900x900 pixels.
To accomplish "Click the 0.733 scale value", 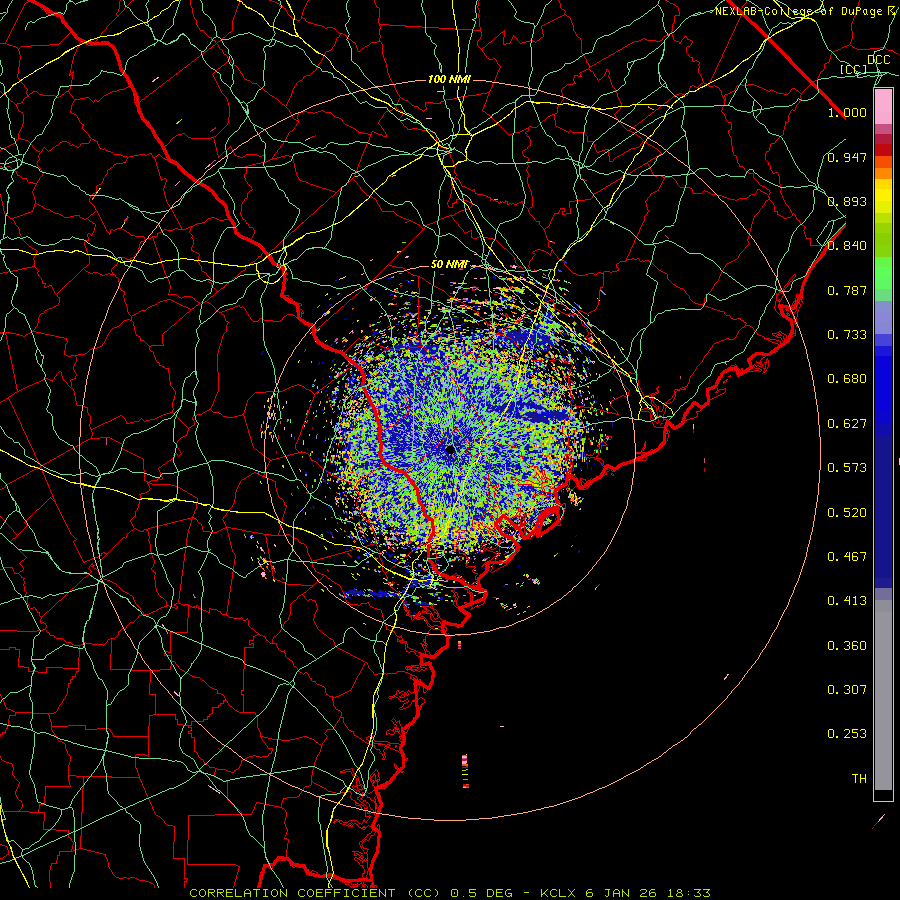I will pyautogui.click(x=847, y=335).
